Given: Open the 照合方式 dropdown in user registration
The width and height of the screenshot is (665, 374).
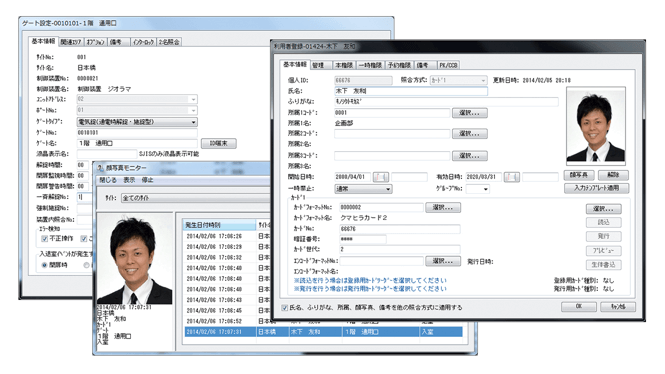Looking at the screenshot, I should point(458,80).
